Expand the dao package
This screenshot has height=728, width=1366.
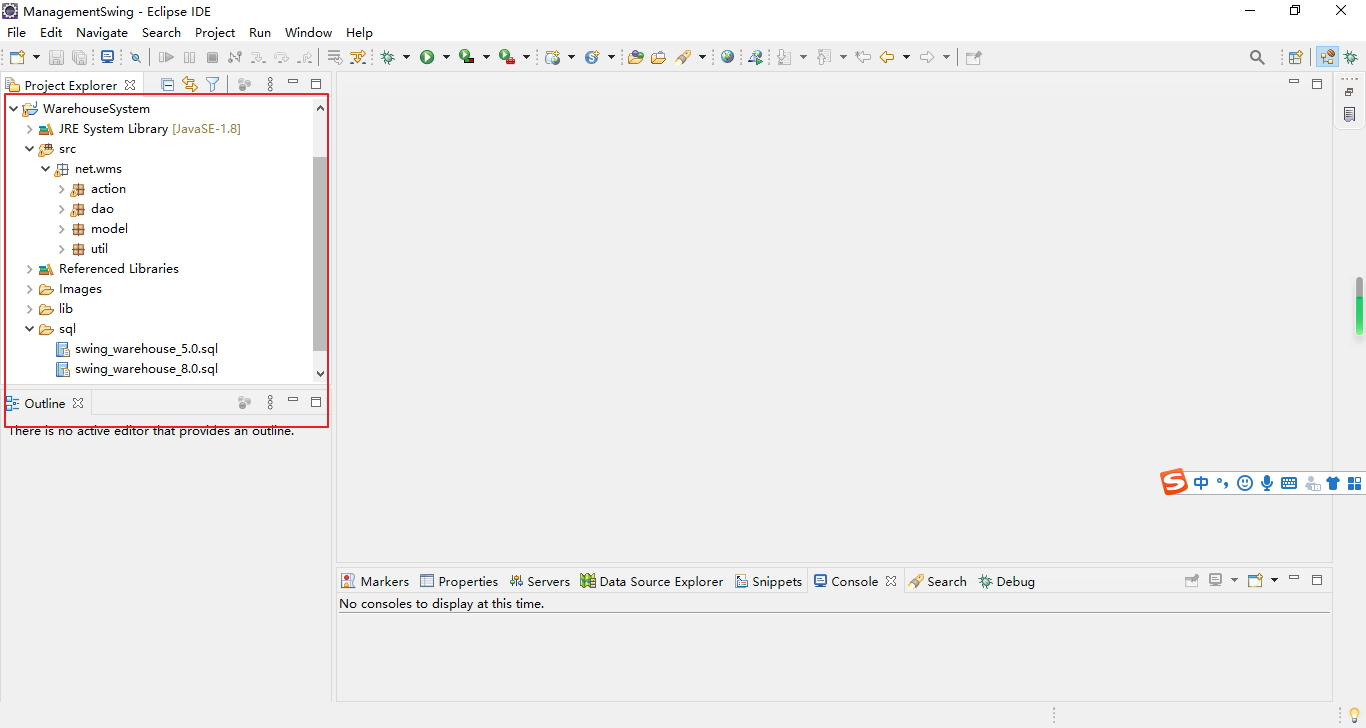coord(61,209)
